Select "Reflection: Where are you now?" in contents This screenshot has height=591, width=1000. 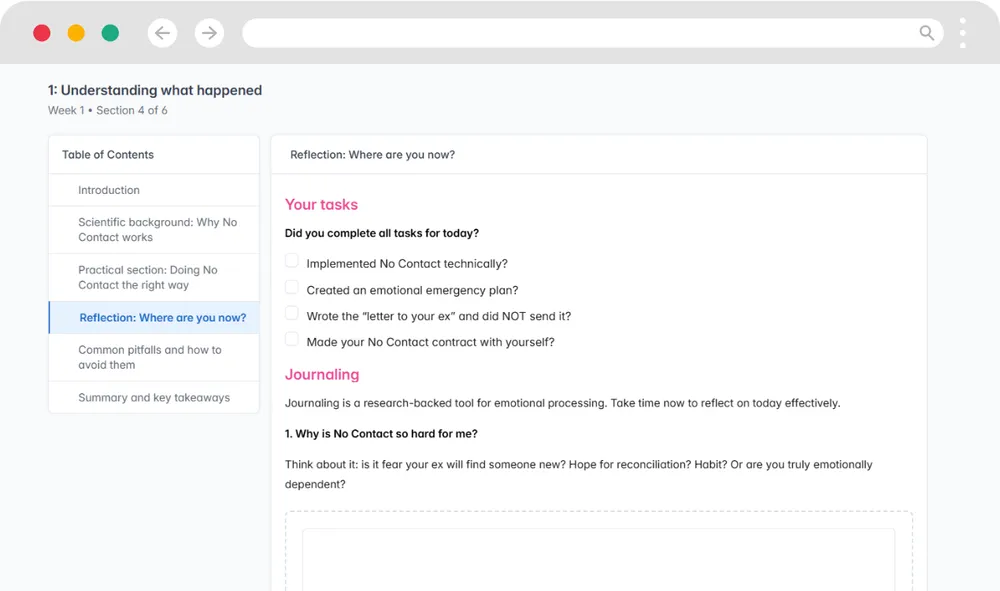click(x=162, y=318)
